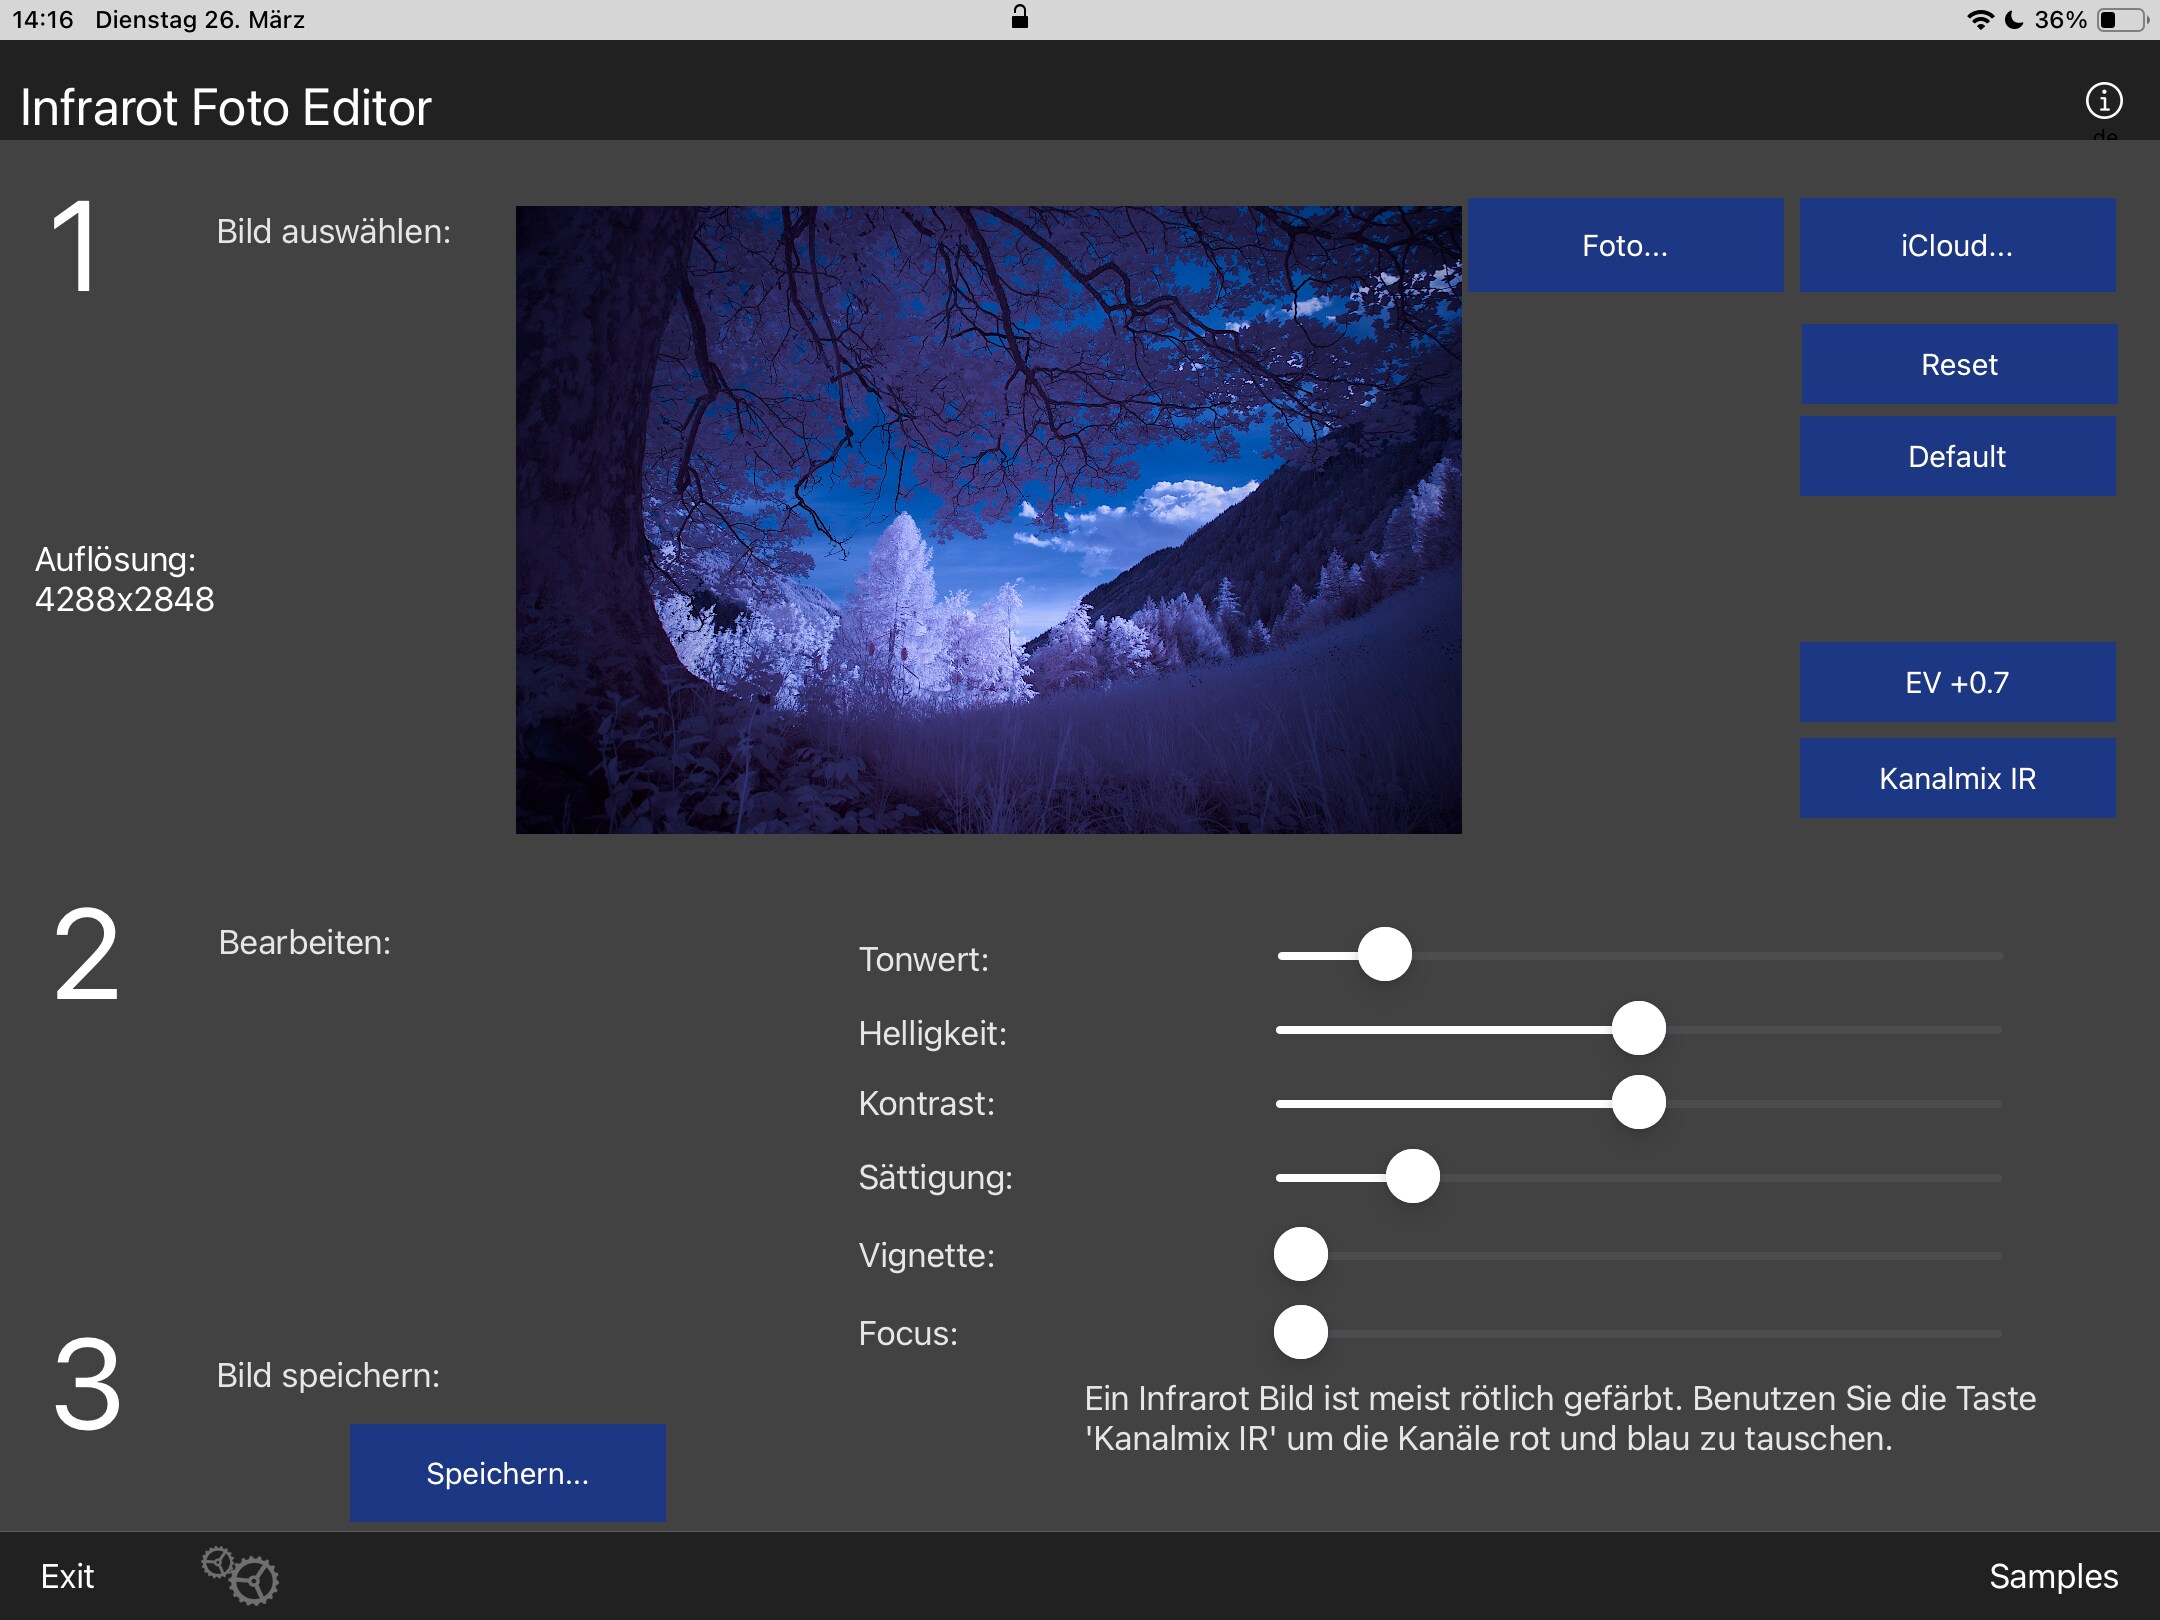Toggle Kanalmix IR channel swap
This screenshot has height=1620, width=2160.
coord(1957,778)
